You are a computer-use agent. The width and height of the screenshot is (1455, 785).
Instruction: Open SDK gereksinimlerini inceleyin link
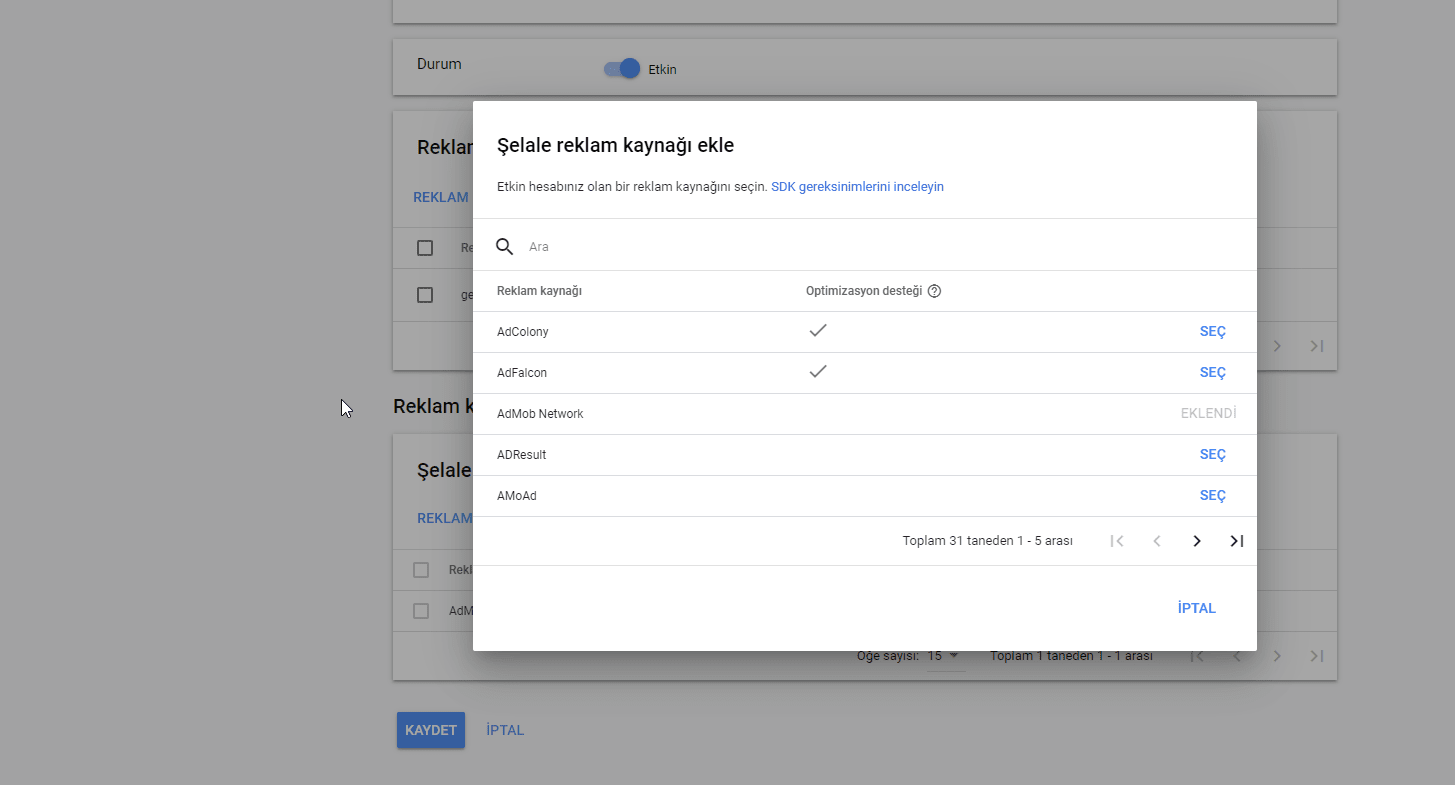[857, 187]
